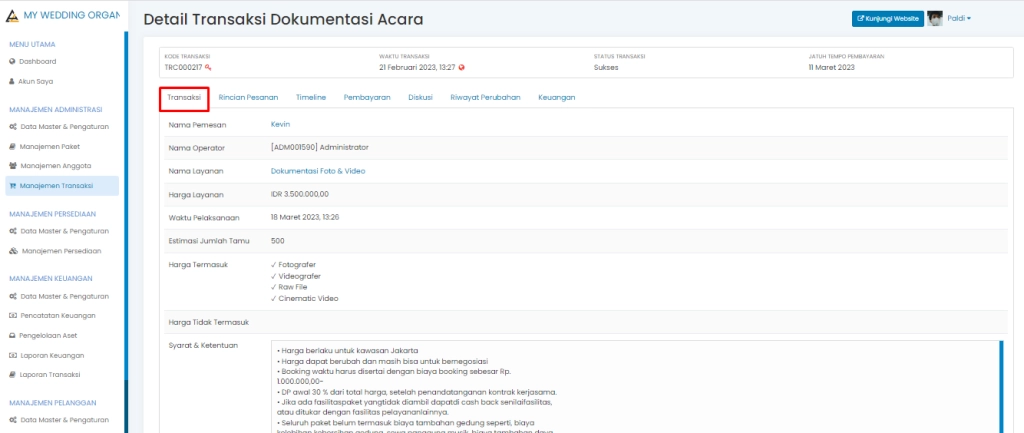Image resolution: width=1024 pixels, height=433 pixels.
Task: Click the Manajemen Persediaan boxes icon
Action: coord(13,251)
